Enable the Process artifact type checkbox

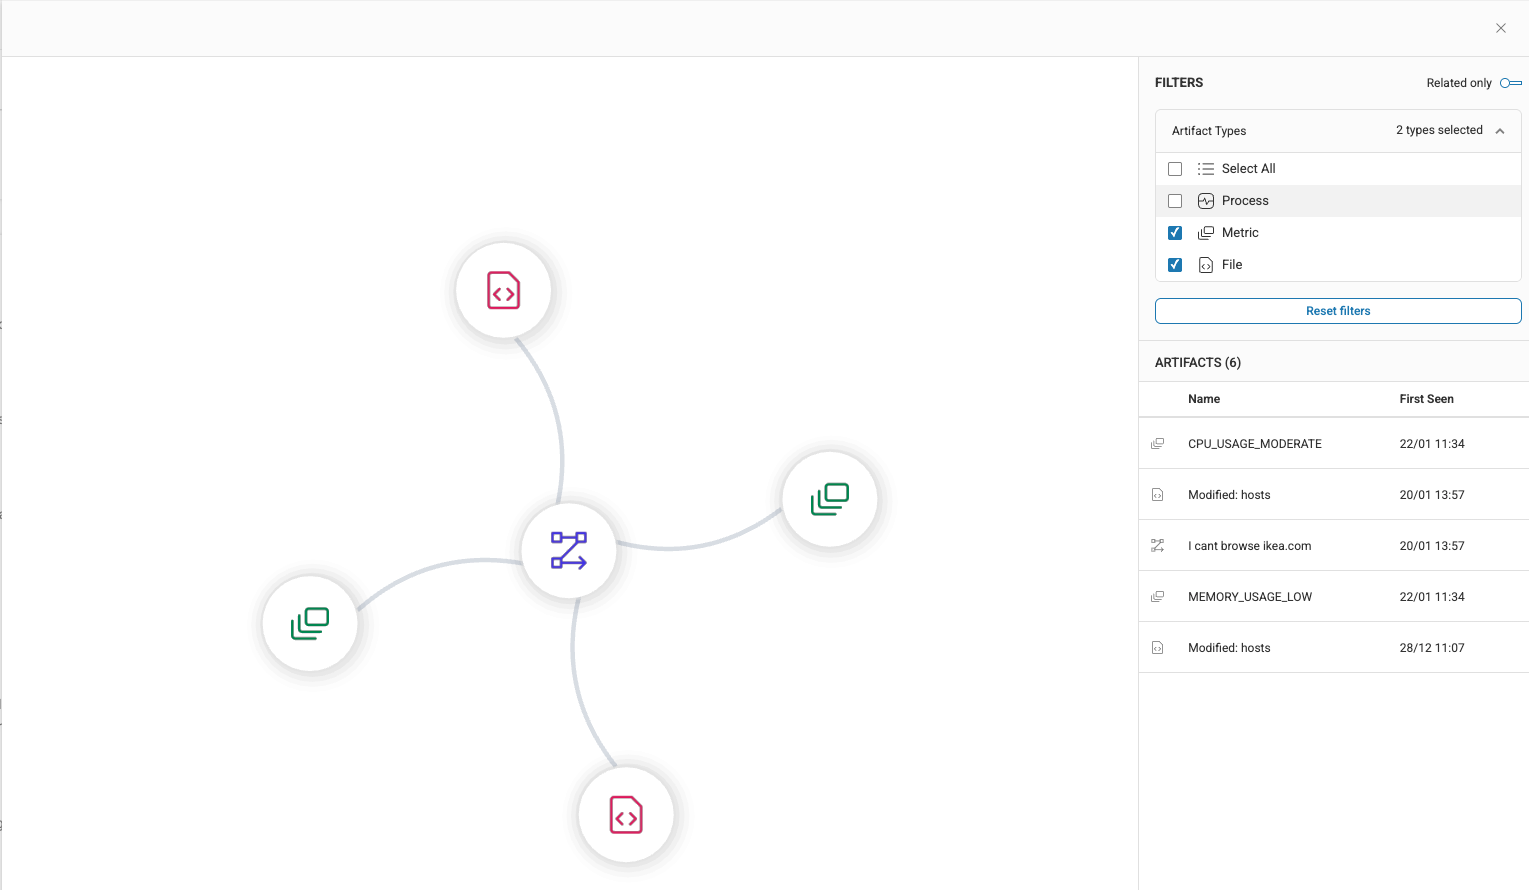coord(1174,200)
